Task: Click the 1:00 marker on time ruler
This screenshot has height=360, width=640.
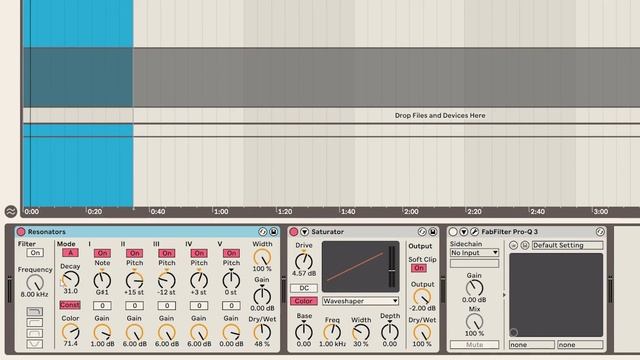Action: [x=221, y=211]
